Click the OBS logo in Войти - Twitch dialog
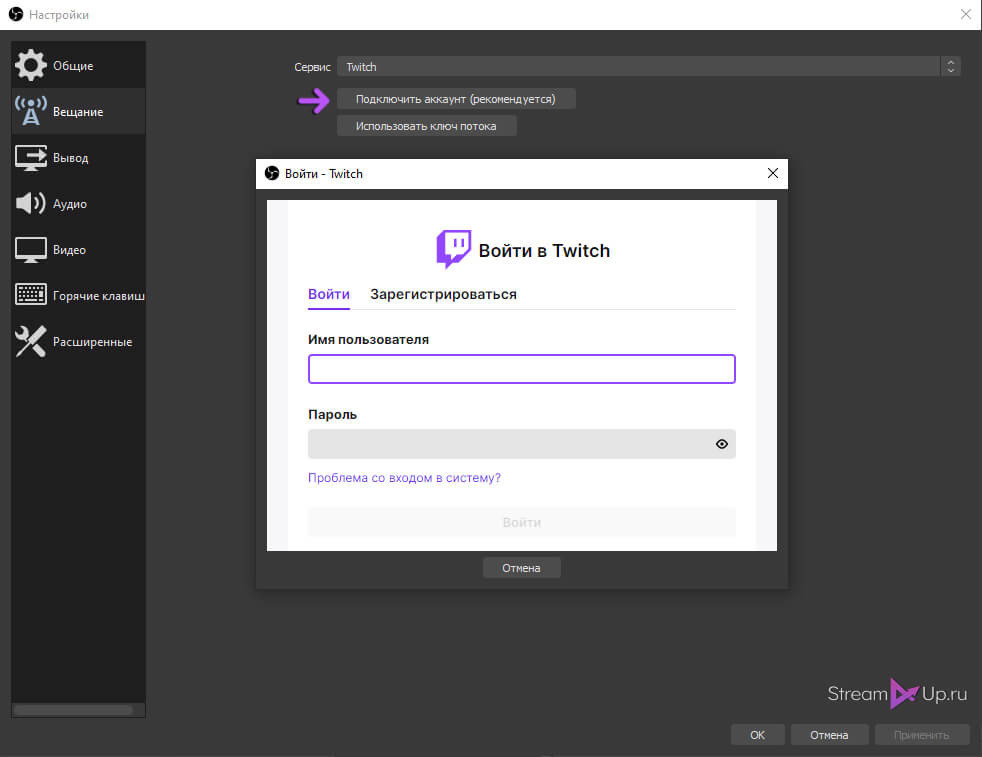The height and width of the screenshot is (757, 982). tap(272, 173)
